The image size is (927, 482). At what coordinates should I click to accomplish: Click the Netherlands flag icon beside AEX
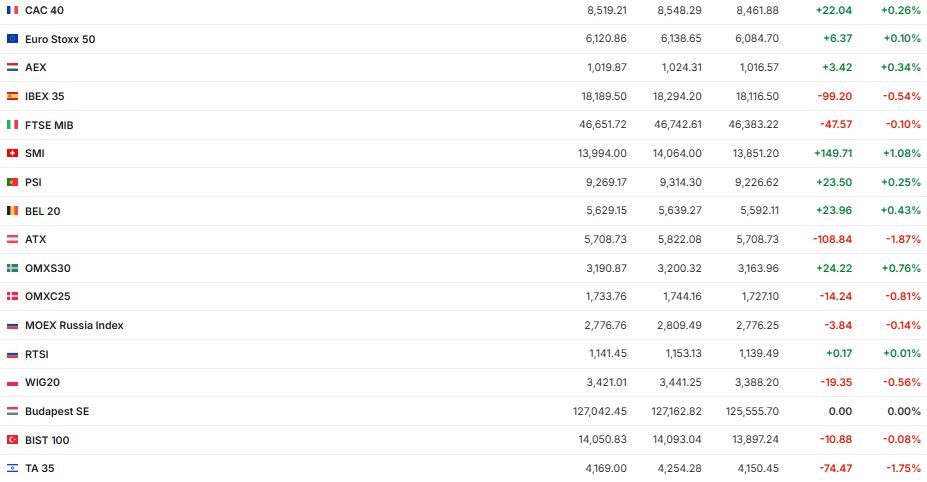[12, 67]
